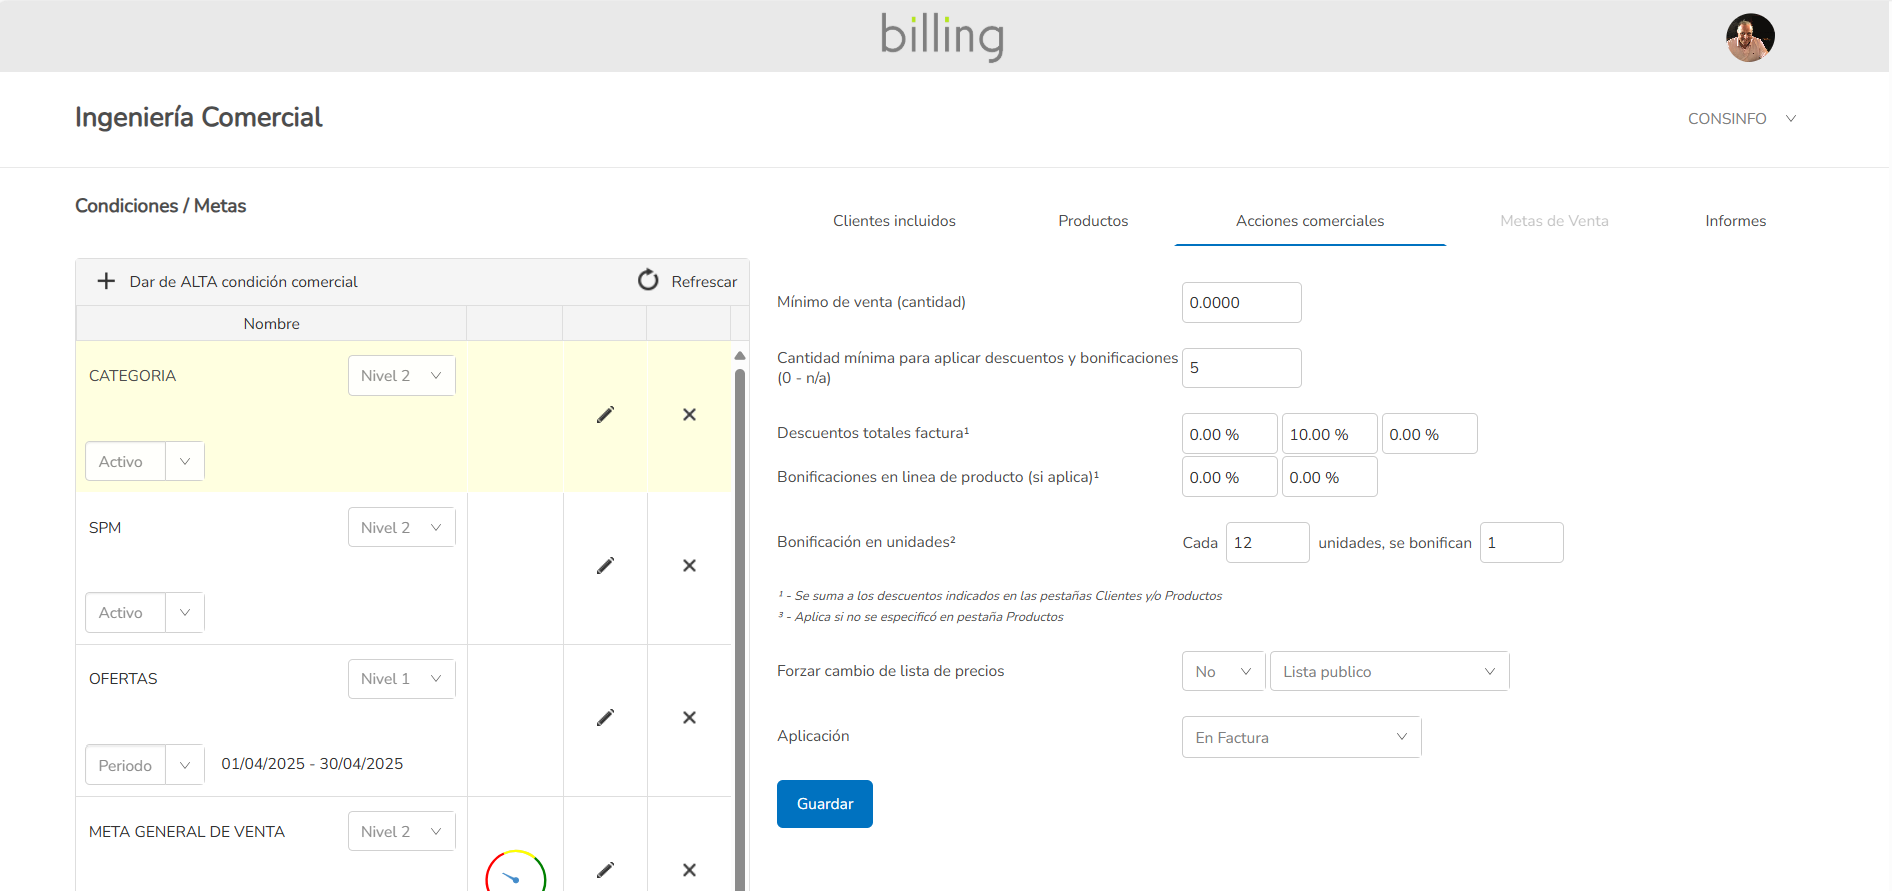Open the CONSINFO company selector
This screenshot has height=891, width=1892.
[1741, 119]
